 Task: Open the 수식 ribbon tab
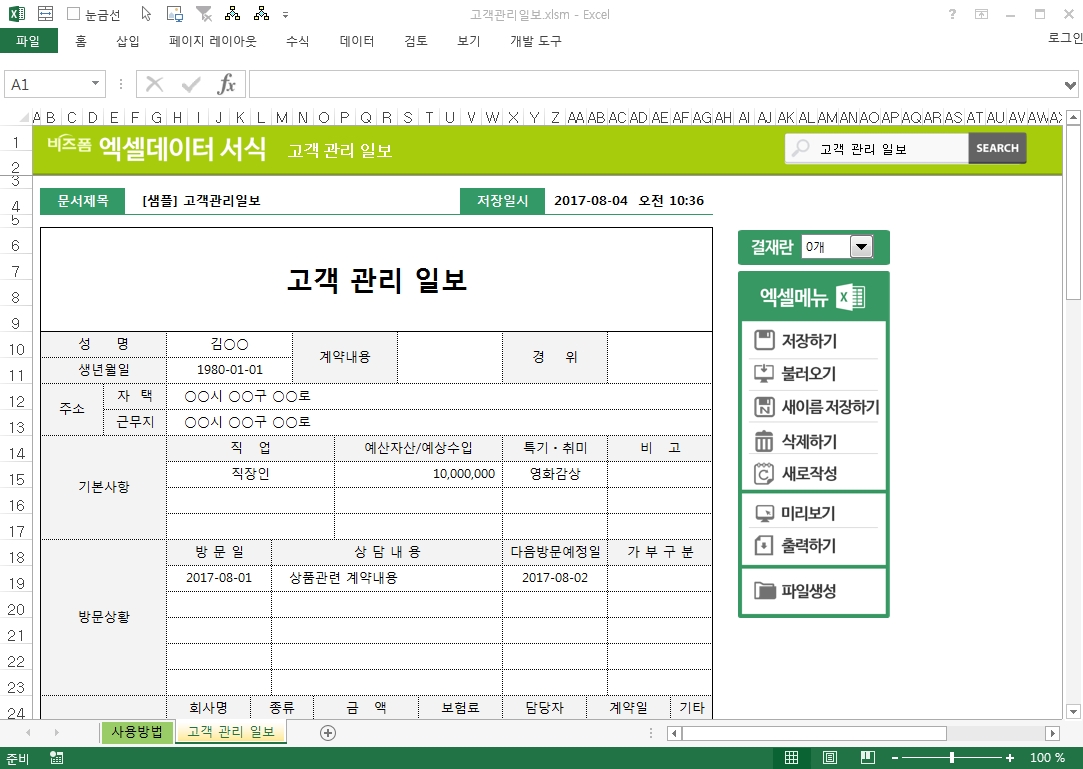point(298,41)
